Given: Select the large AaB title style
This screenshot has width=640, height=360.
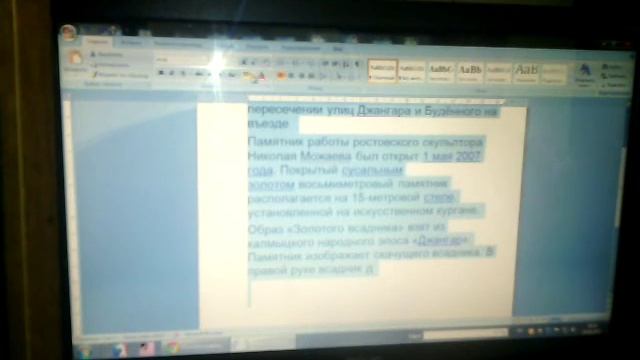Looking at the screenshot, I should coord(526,73).
